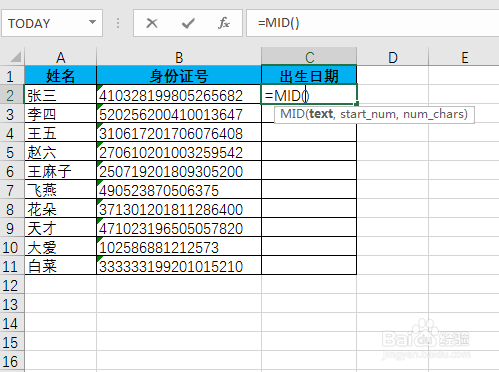The height and width of the screenshot is (372, 499).
Task: Select column D header
Action: tap(393, 57)
